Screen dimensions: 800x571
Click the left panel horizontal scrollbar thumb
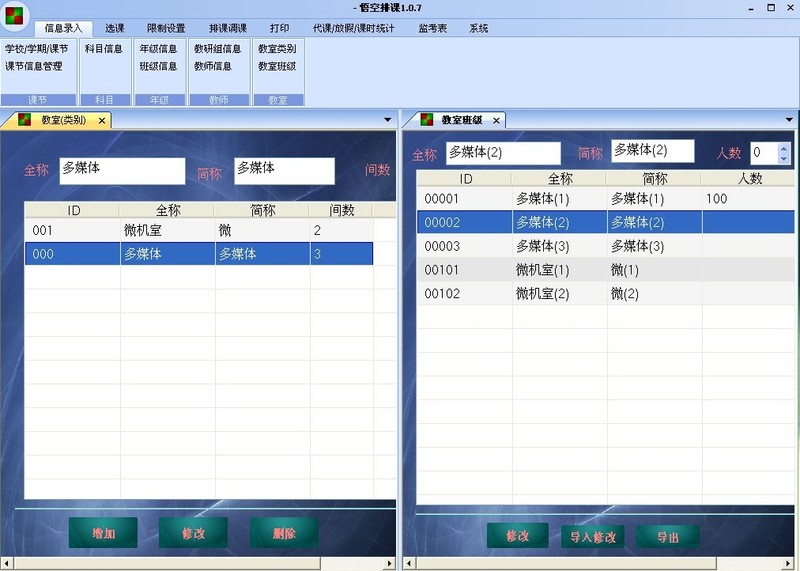pyautogui.click(x=166, y=564)
